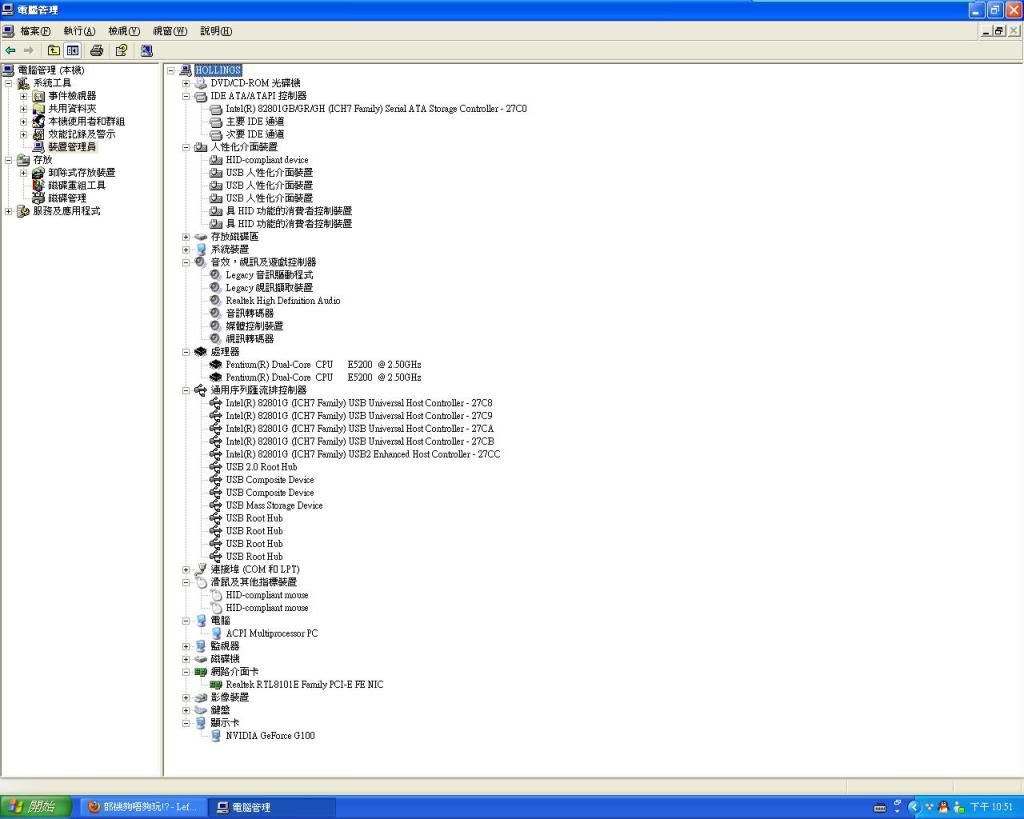1024x819 pixels.
Task: Expand the 事件檢視器 node in left tree
Action: 24,96
